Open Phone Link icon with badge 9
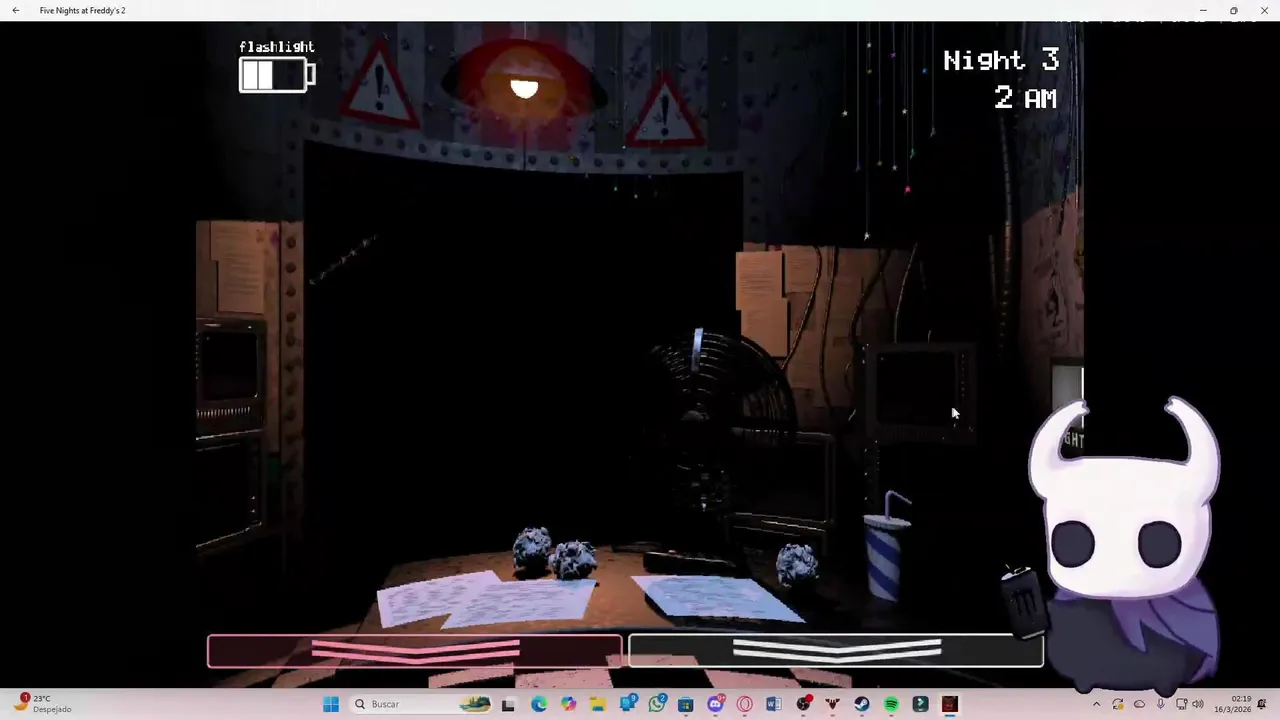 pyautogui.click(x=628, y=703)
